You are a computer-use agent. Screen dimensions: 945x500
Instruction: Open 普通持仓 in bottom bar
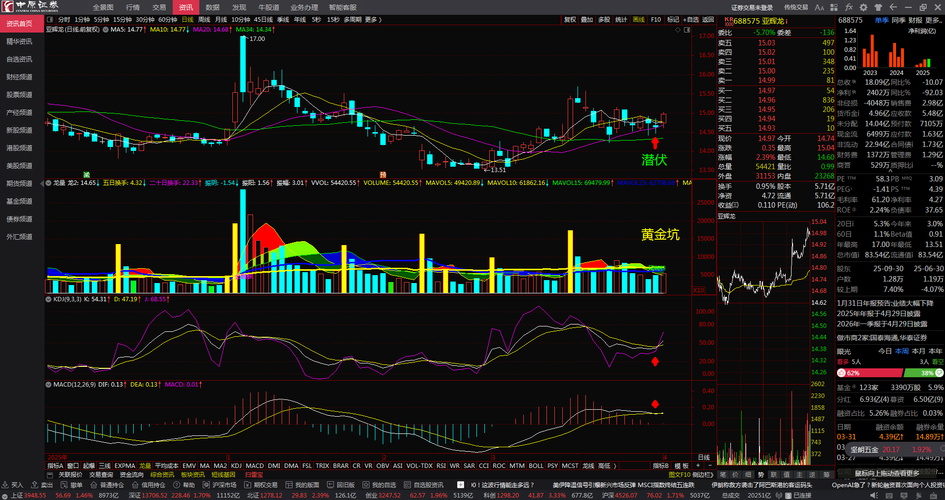pos(108,484)
